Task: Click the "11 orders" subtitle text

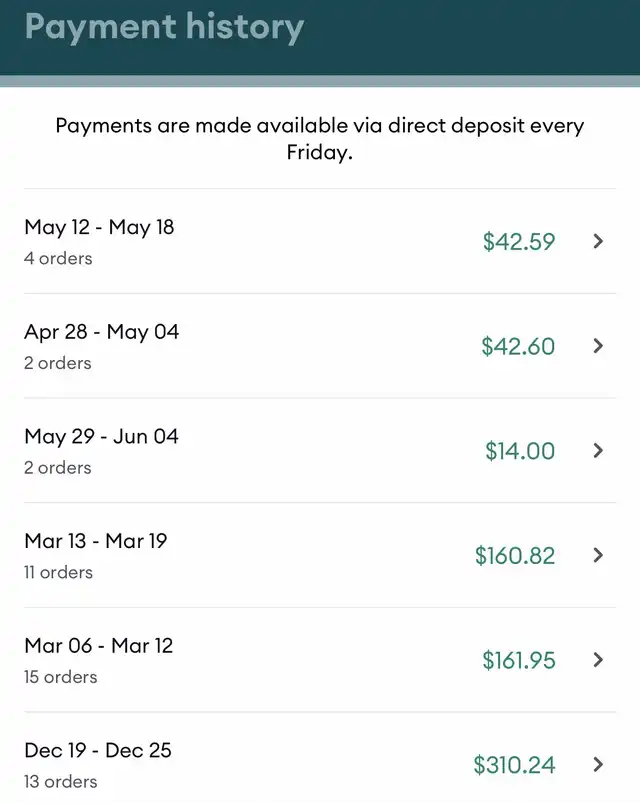Action: (58, 572)
